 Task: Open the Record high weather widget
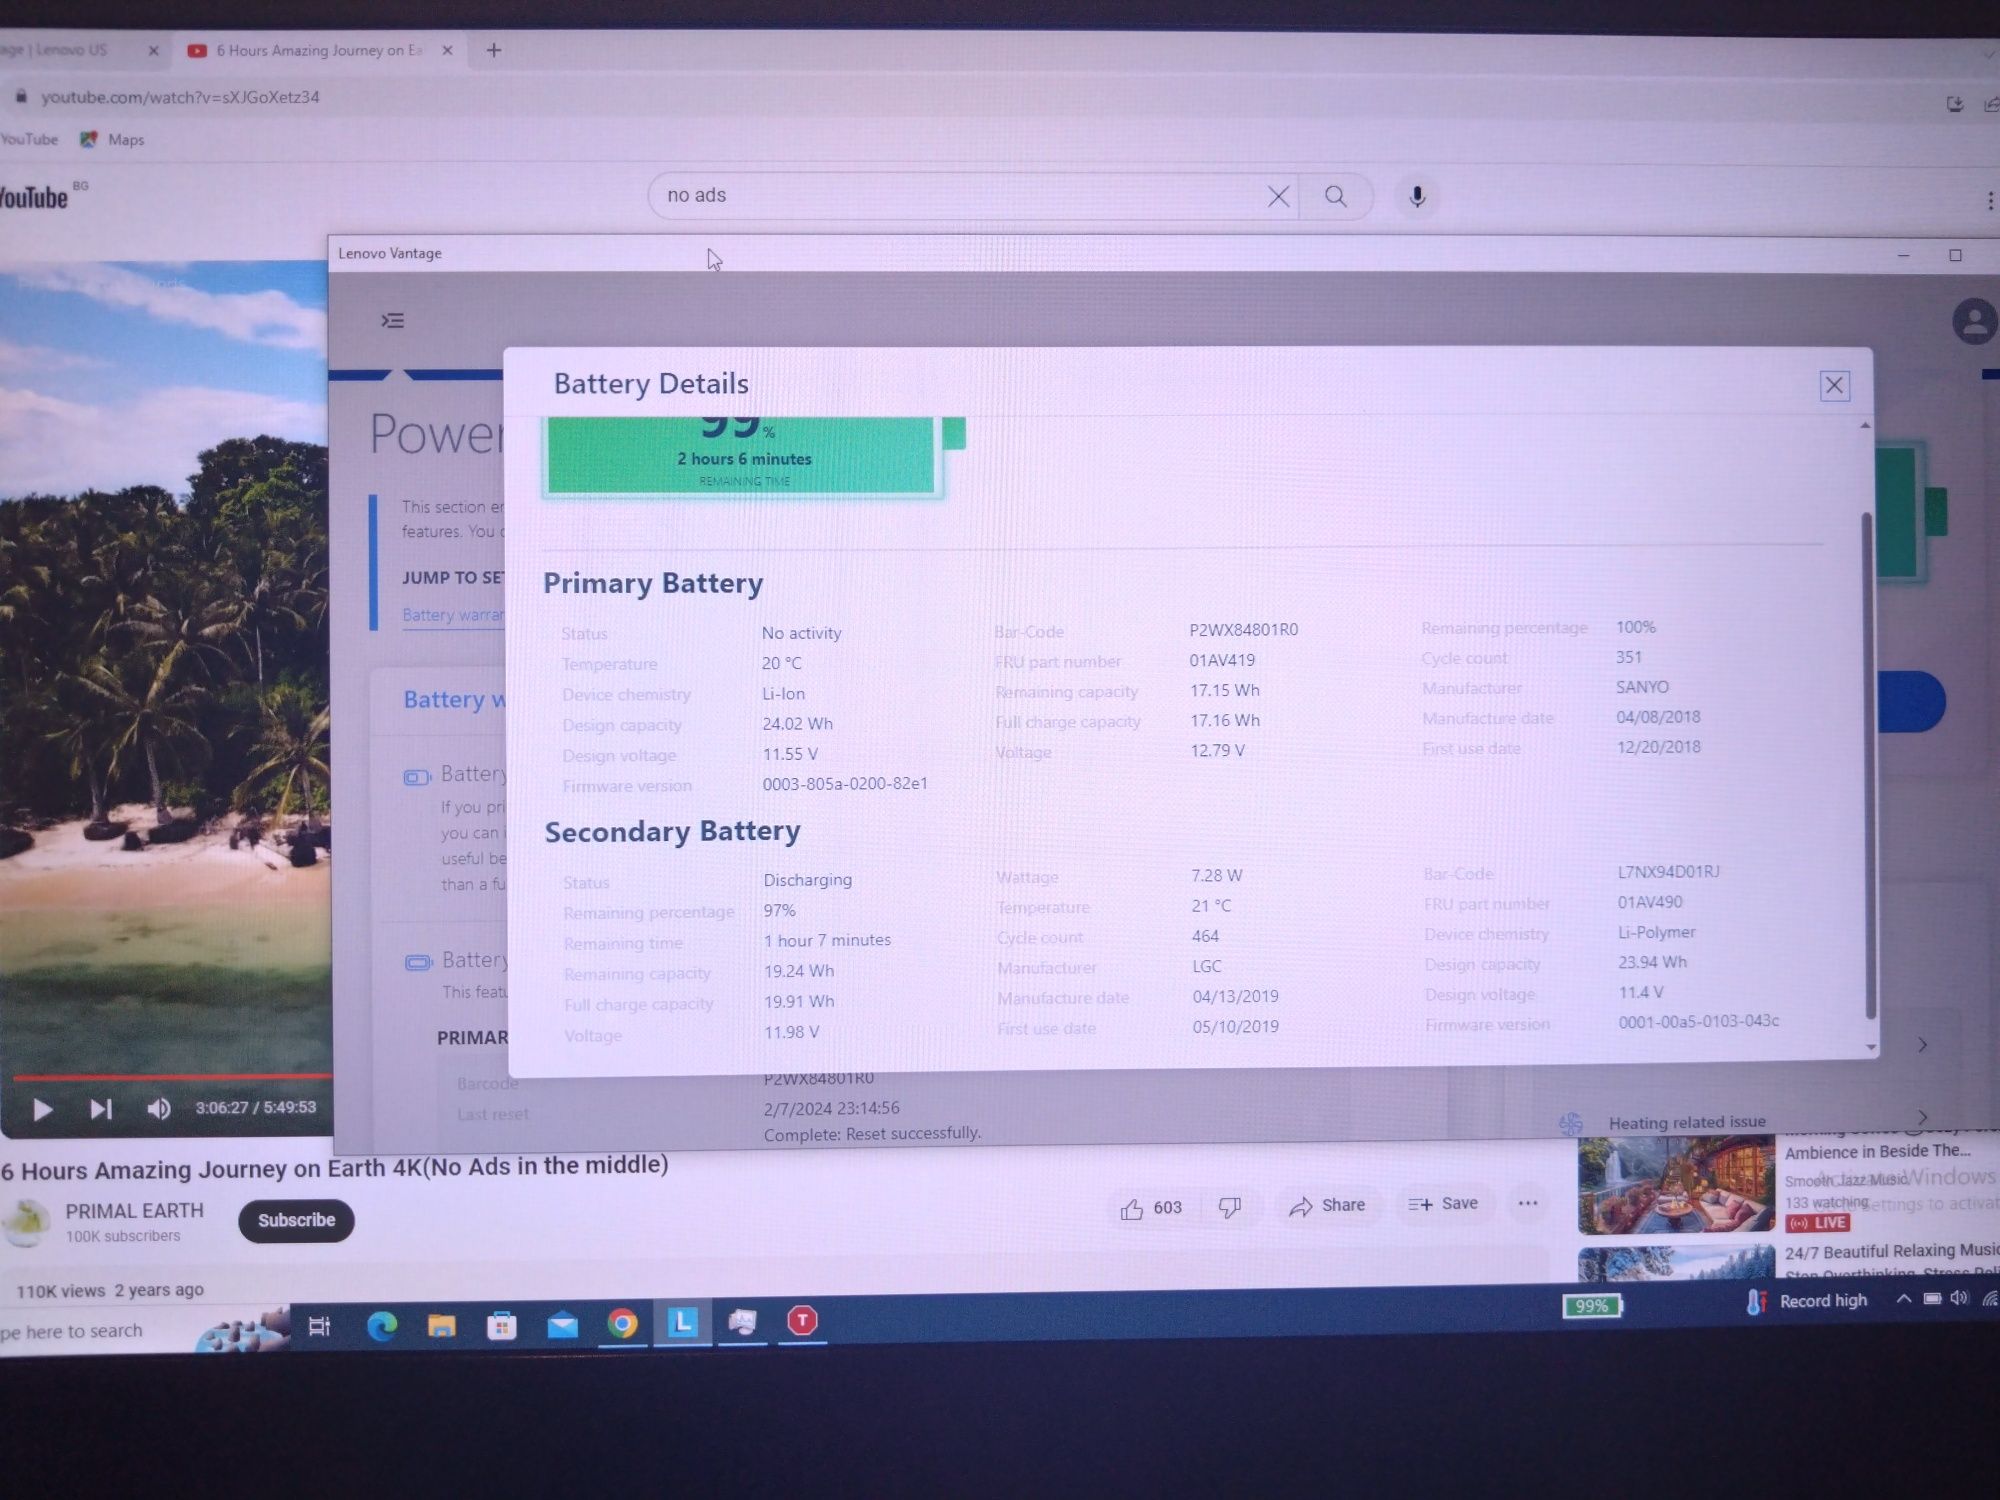[x=1806, y=1301]
